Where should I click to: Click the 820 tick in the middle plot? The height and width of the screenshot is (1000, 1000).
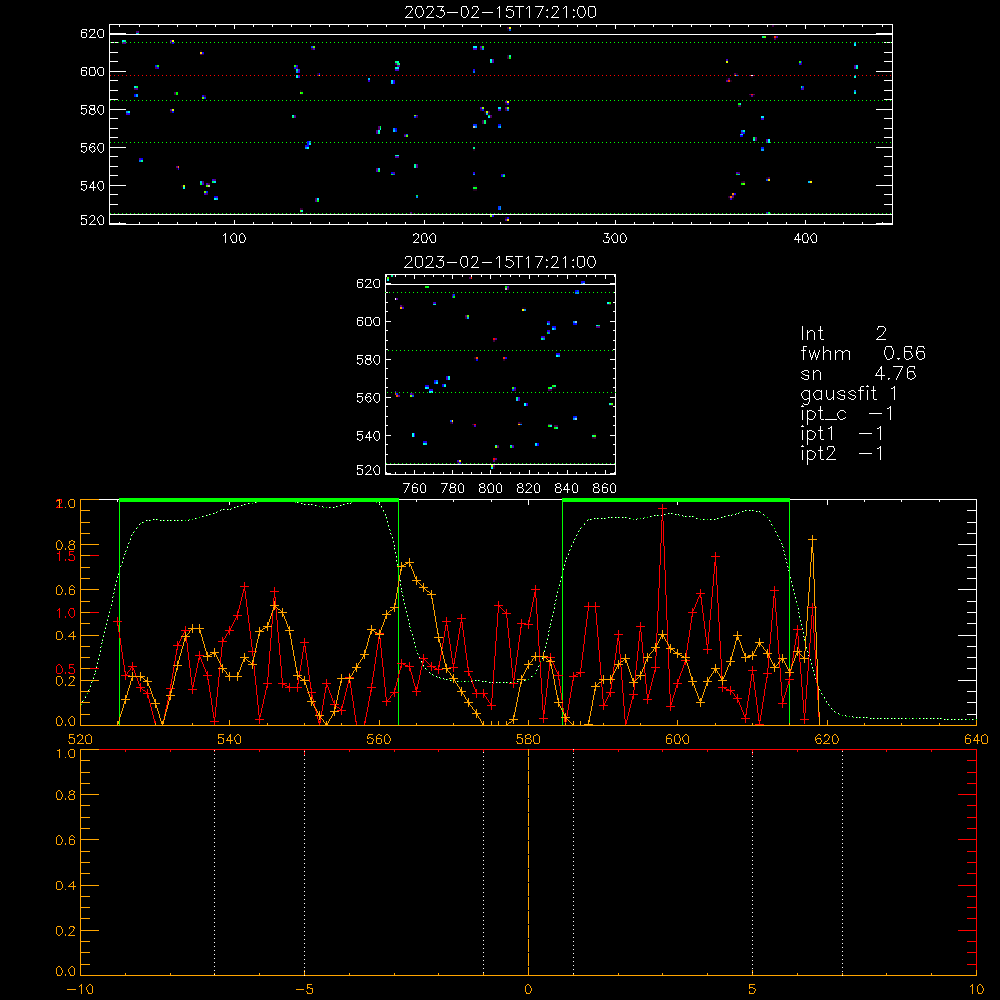[x=529, y=489]
